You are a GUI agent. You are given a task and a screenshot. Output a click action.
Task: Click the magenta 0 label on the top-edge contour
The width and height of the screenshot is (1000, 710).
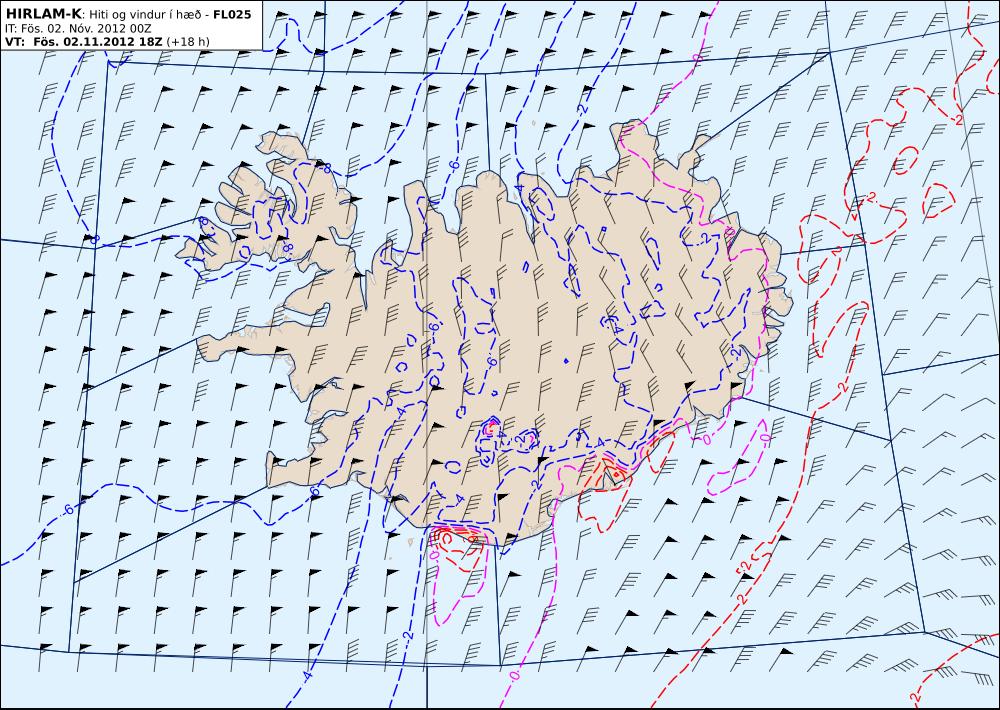coord(696,59)
